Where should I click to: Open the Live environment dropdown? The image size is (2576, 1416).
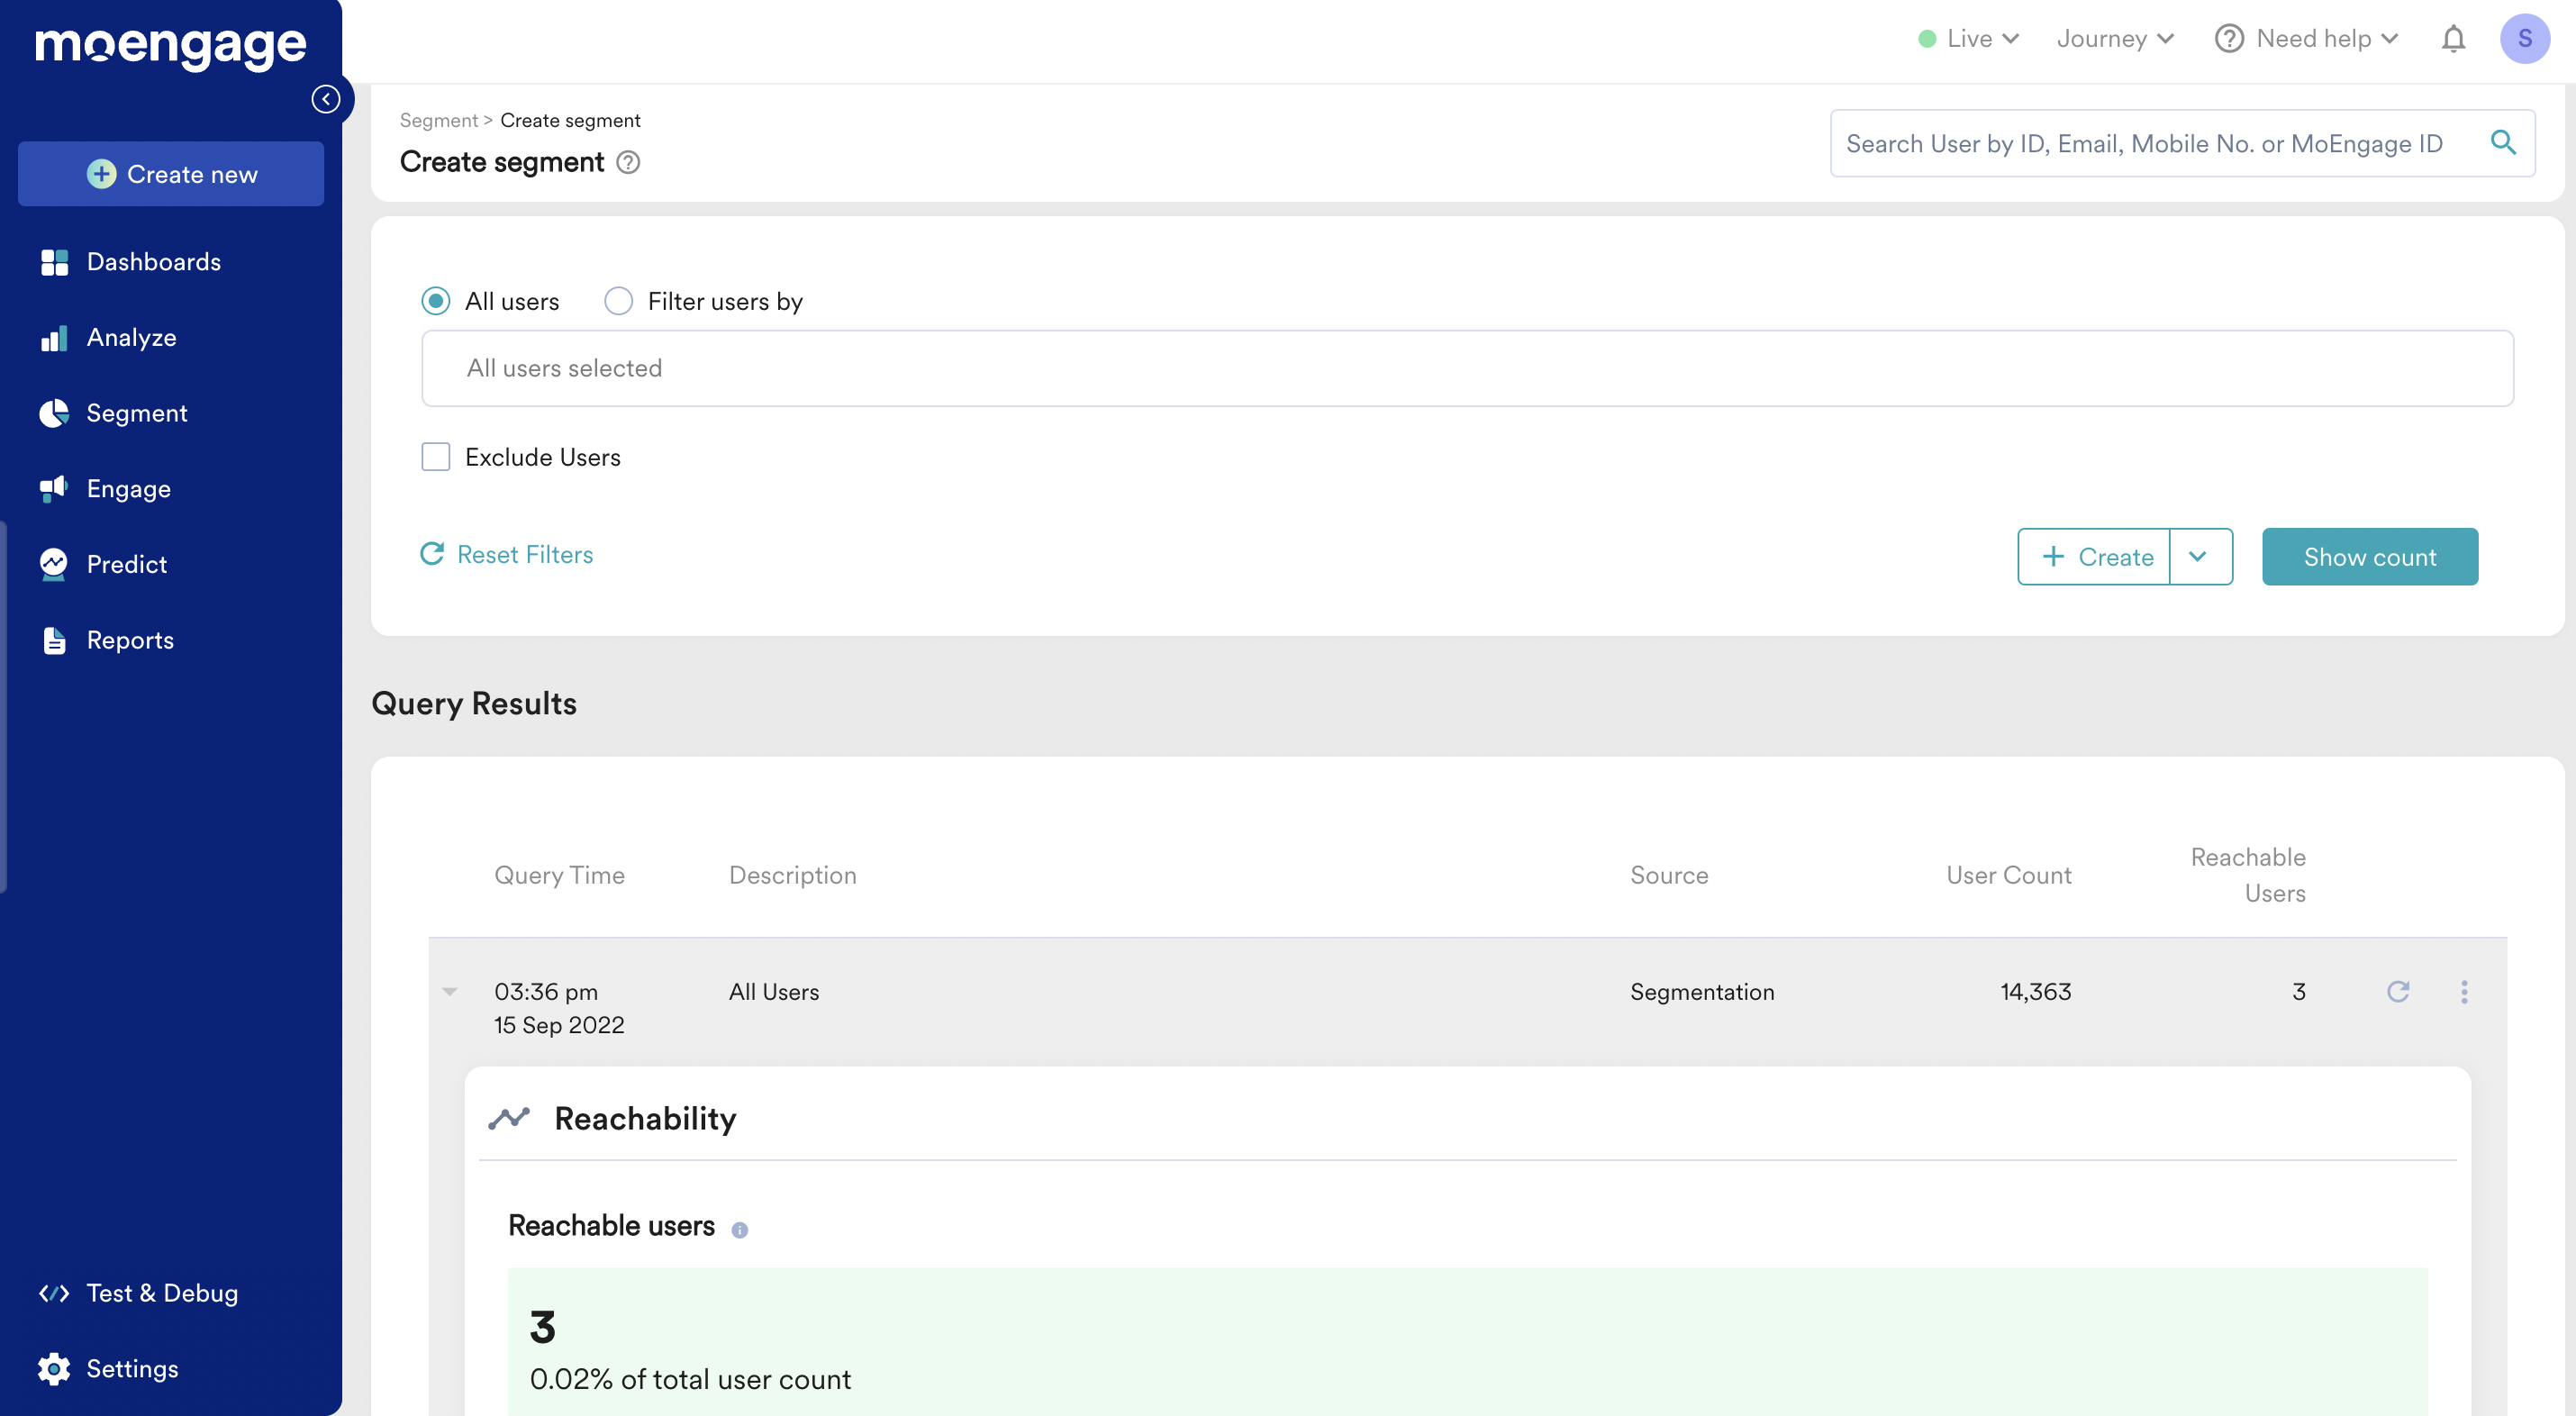tap(1969, 39)
